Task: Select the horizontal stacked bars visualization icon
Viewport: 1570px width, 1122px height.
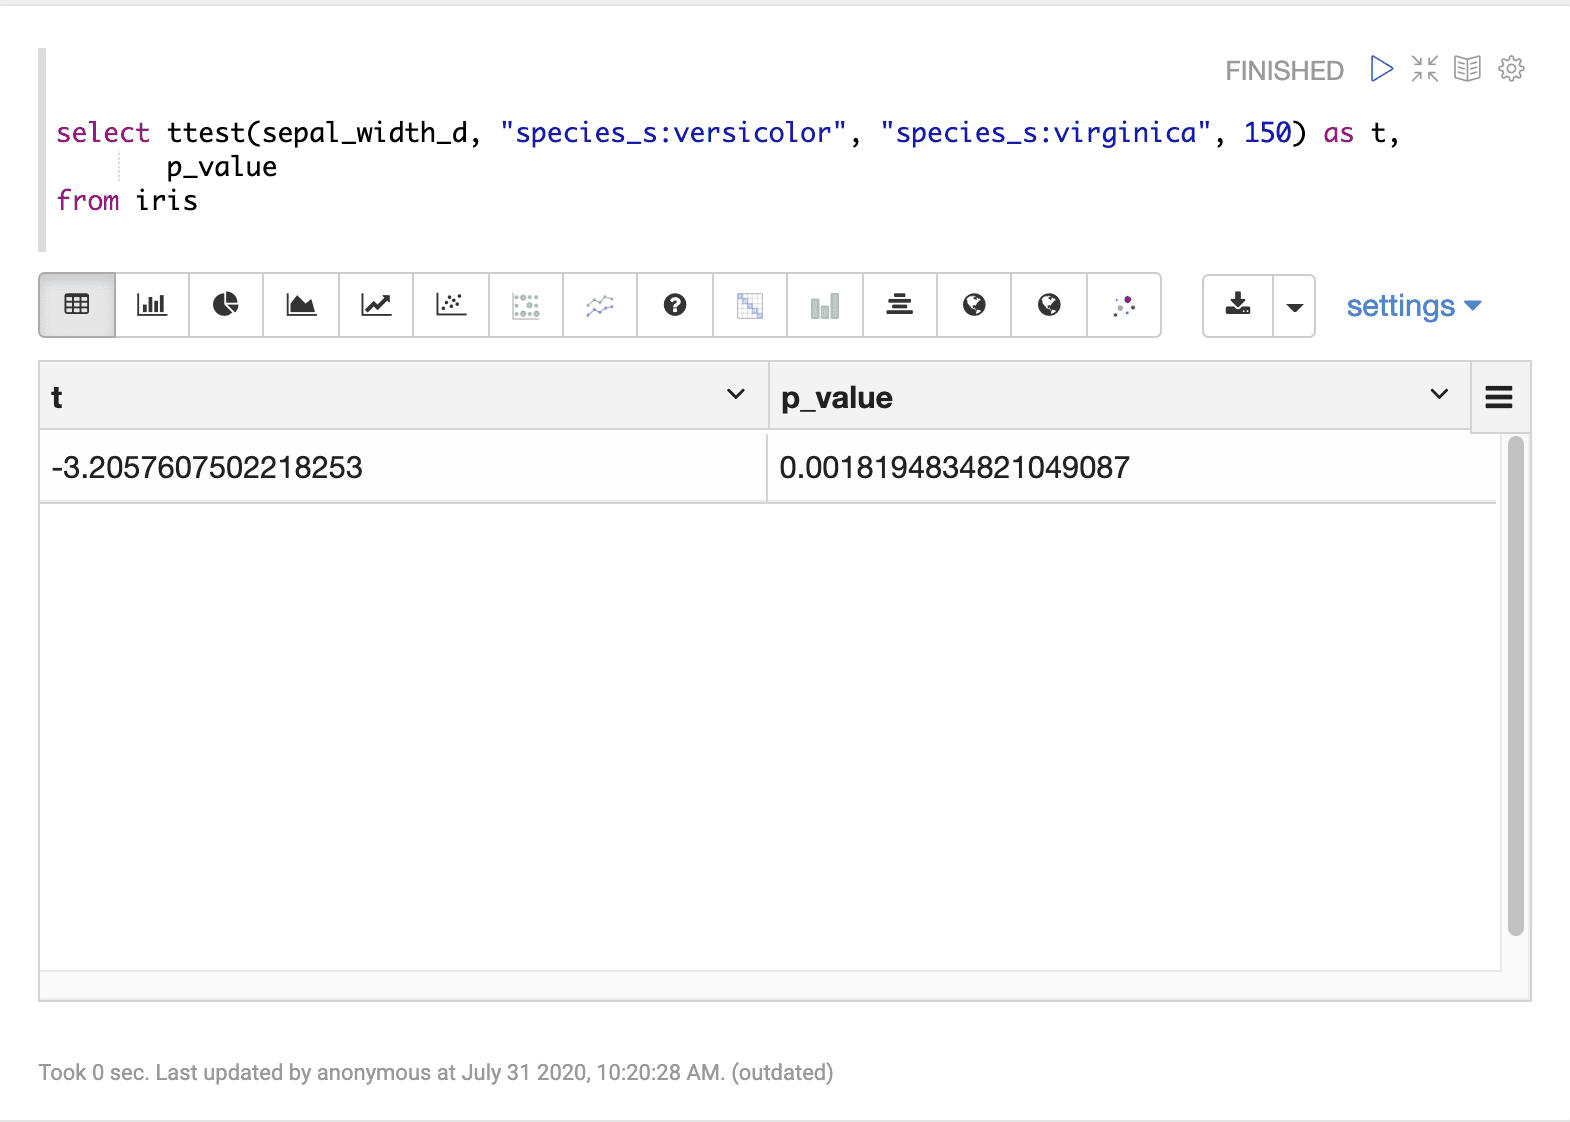Action: coord(899,305)
